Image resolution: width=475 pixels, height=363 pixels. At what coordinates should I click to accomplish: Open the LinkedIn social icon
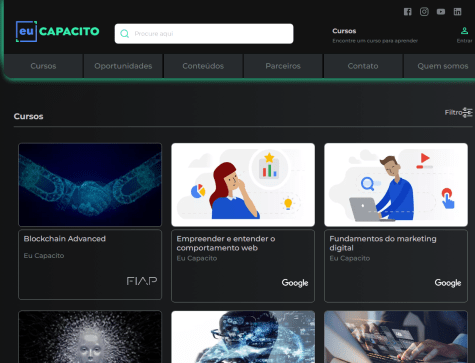pos(457,12)
